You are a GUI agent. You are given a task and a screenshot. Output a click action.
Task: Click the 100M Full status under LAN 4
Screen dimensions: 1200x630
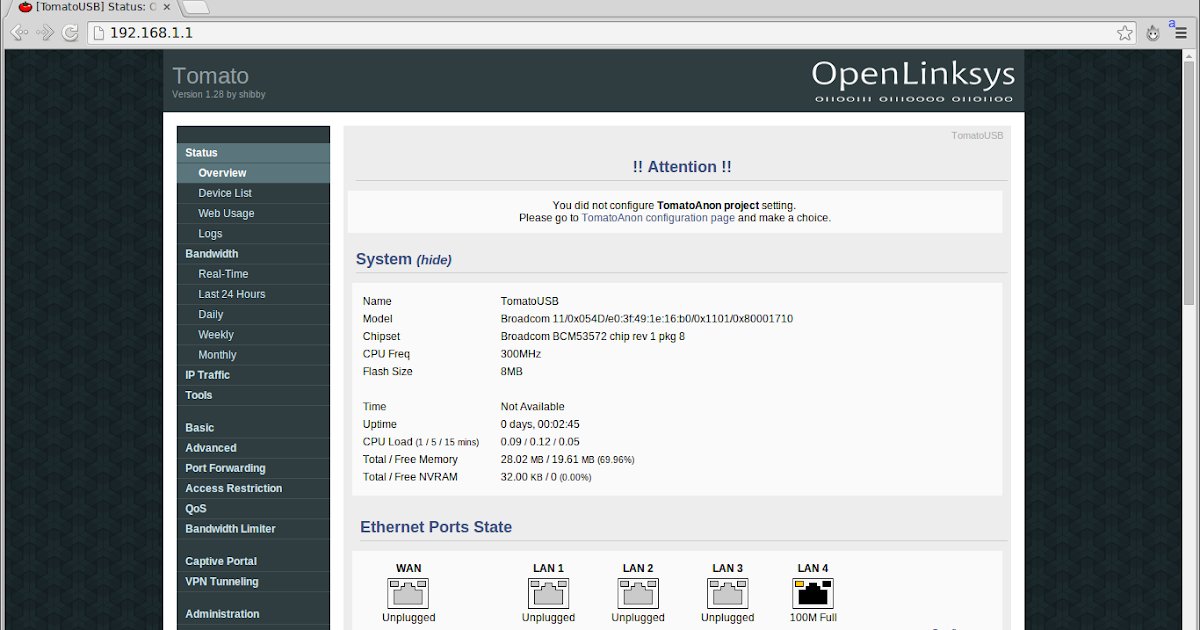[813, 618]
